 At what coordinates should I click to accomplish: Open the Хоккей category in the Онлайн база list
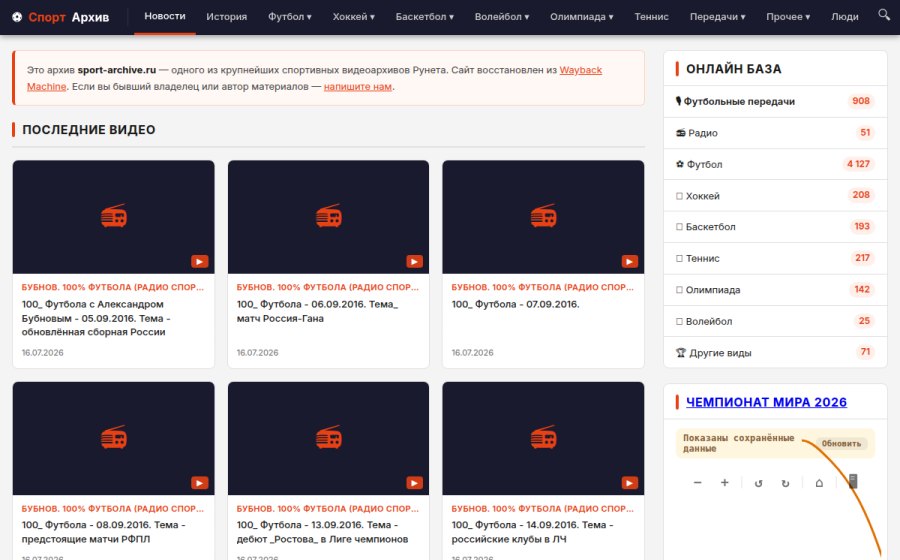click(775, 196)
